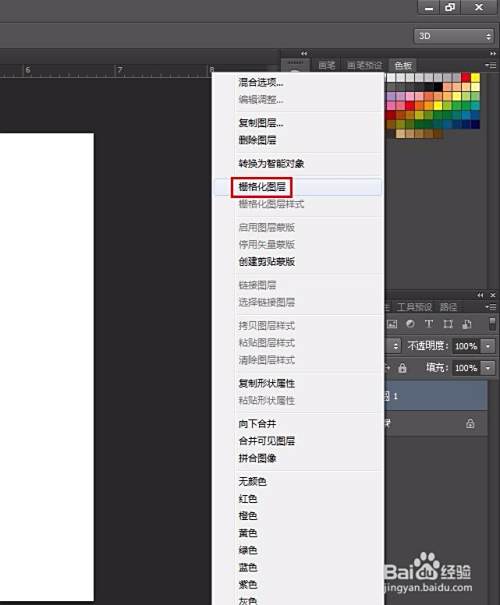Screen dimensions: 500x605
Task: Expand the left panel column double arrows
Action: (304, 53)
